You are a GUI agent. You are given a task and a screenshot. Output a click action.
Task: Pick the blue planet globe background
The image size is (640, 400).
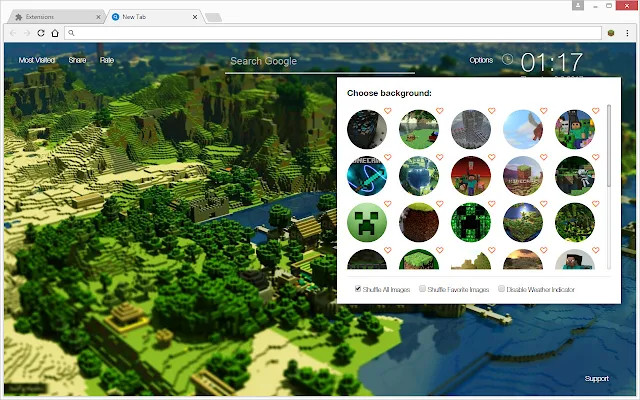coord(419,176)
